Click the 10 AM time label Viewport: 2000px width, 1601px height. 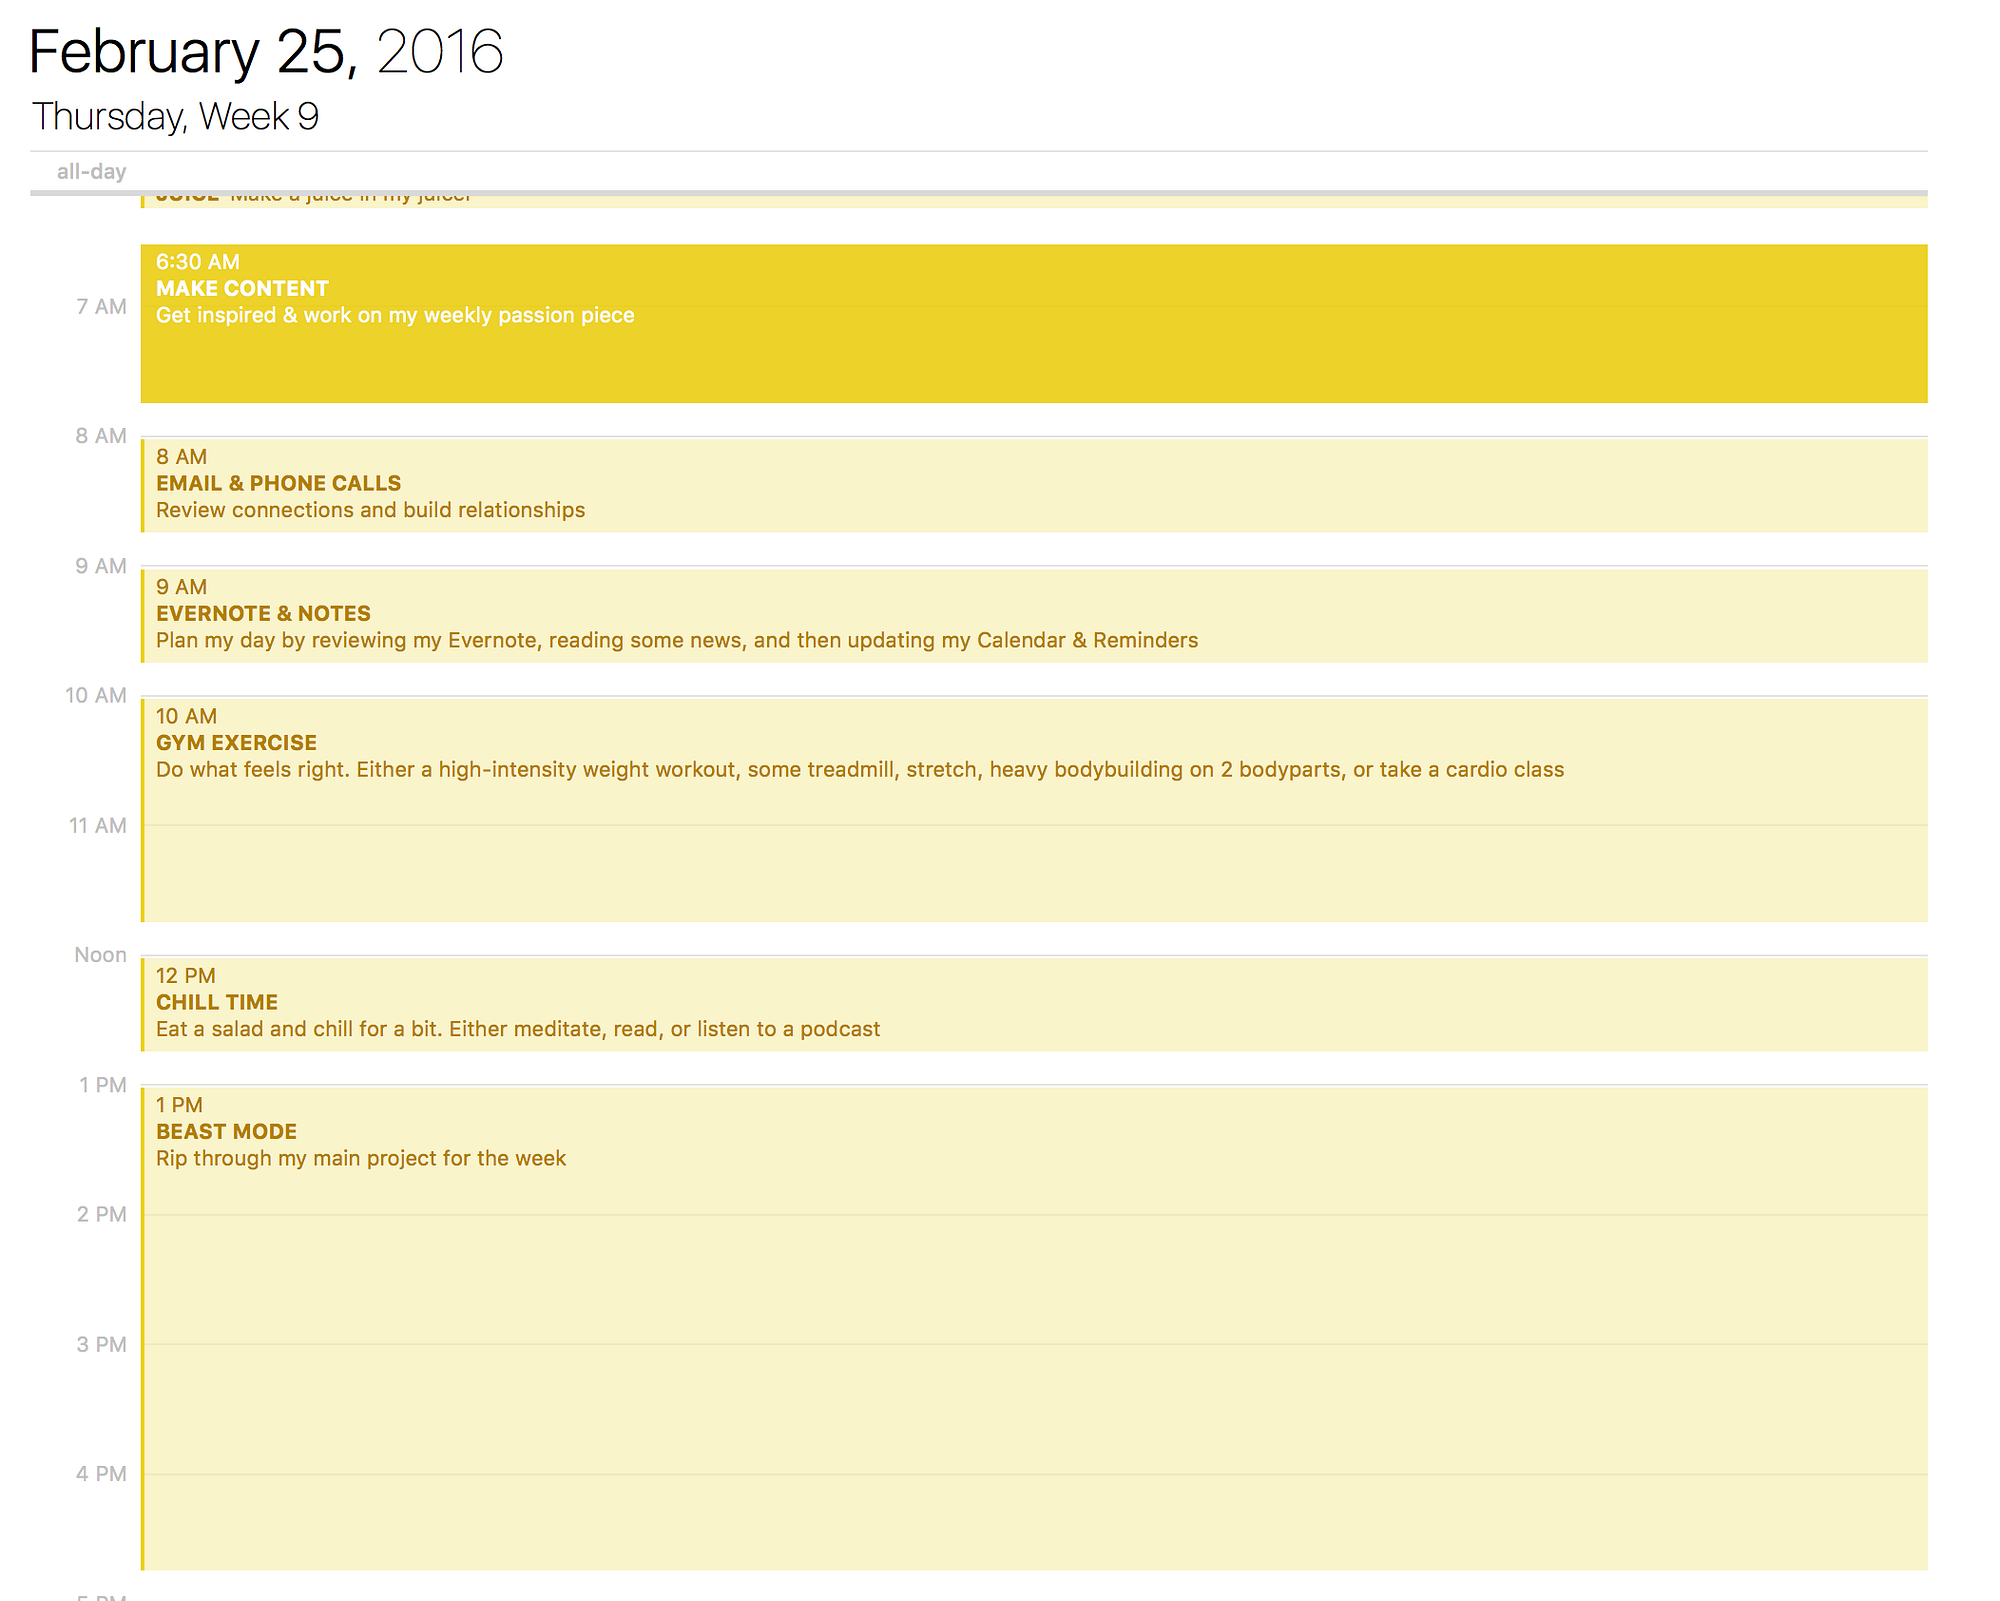coord(96,695)
